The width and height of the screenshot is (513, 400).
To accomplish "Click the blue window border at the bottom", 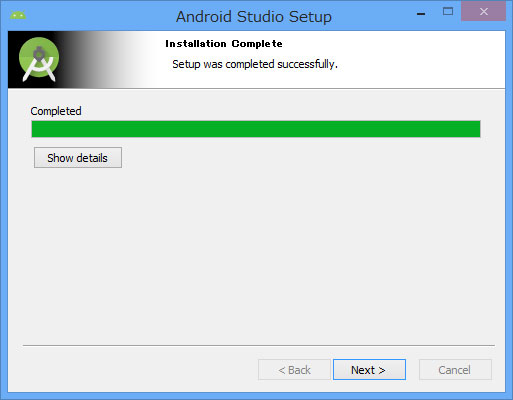I will [x=256, y=396].
